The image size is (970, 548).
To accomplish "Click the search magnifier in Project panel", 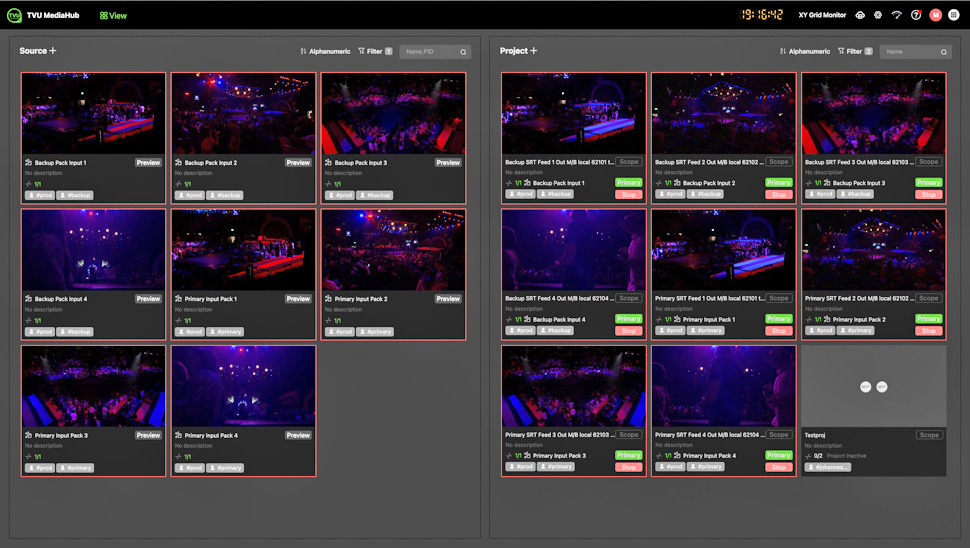I will [x=943, y=52].
